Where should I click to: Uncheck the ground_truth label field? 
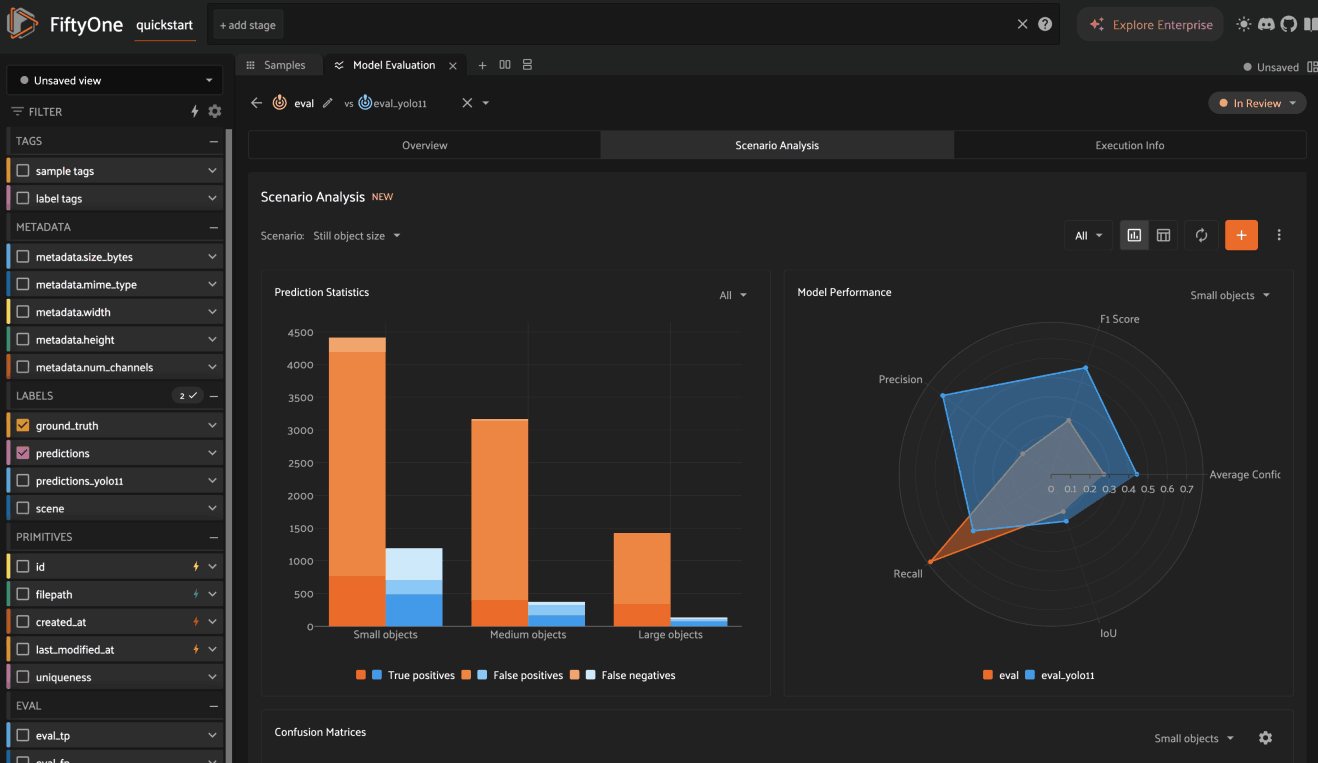pos(23,425)
